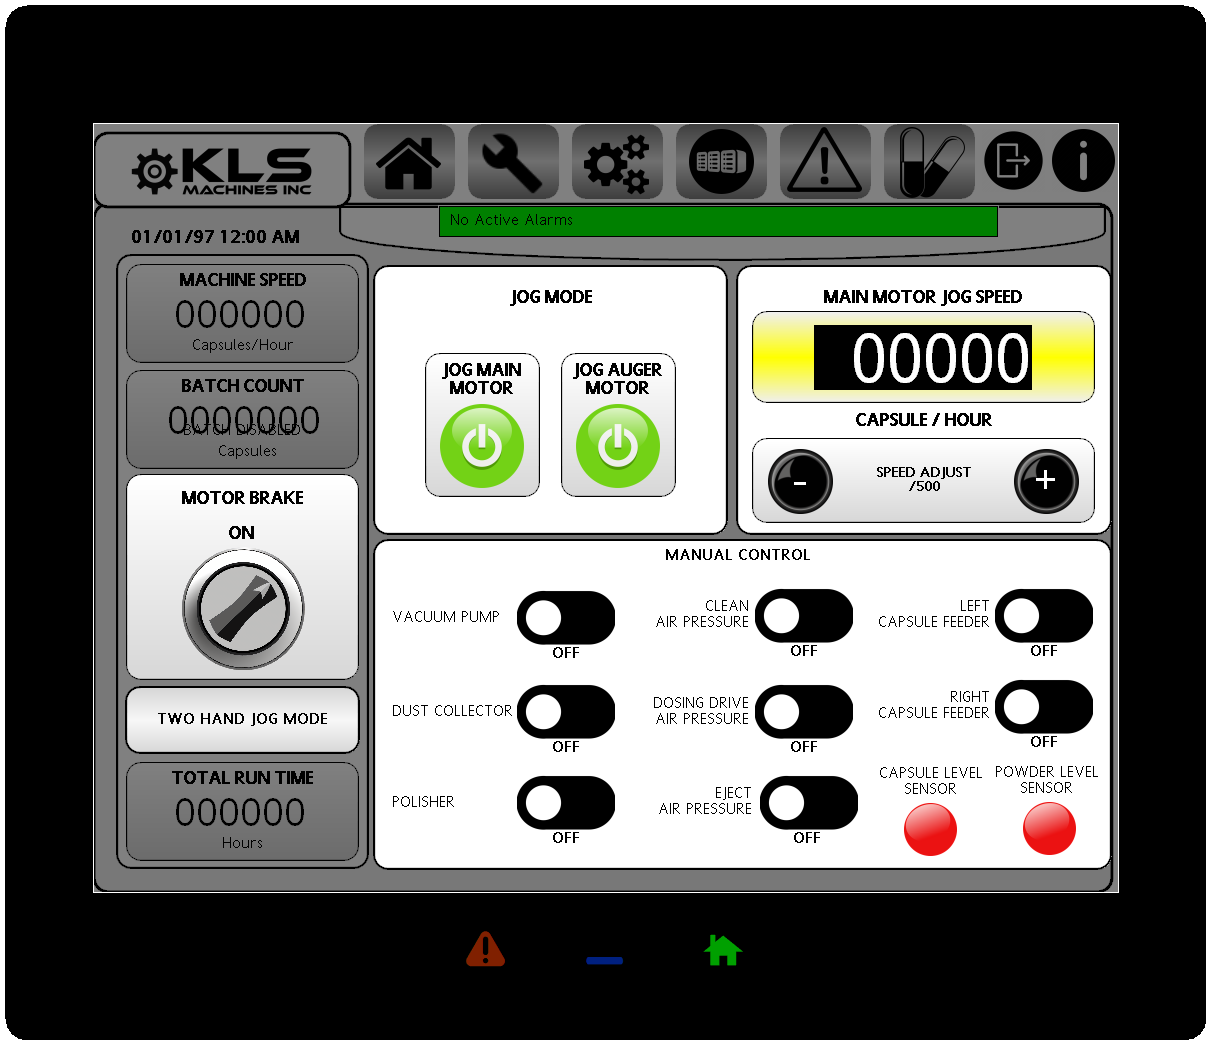
Task: Open the Home screen icon
Action: 408,162
